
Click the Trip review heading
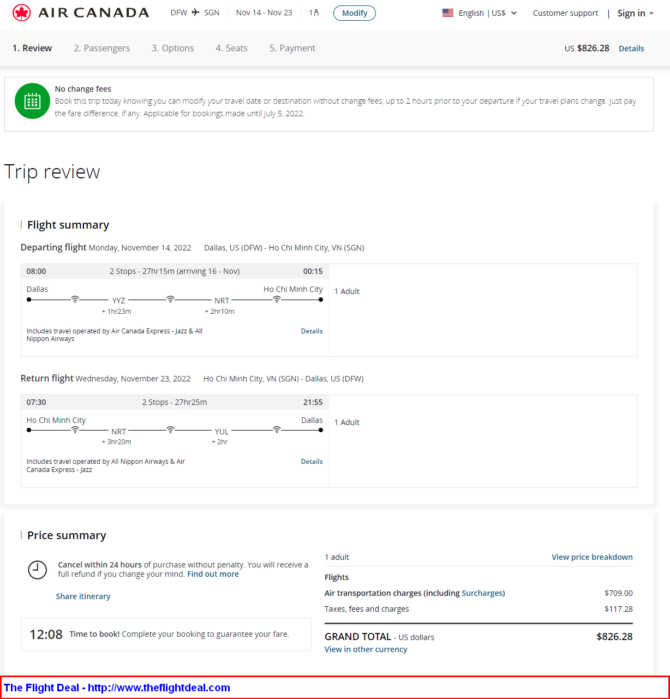pos(52,172)
